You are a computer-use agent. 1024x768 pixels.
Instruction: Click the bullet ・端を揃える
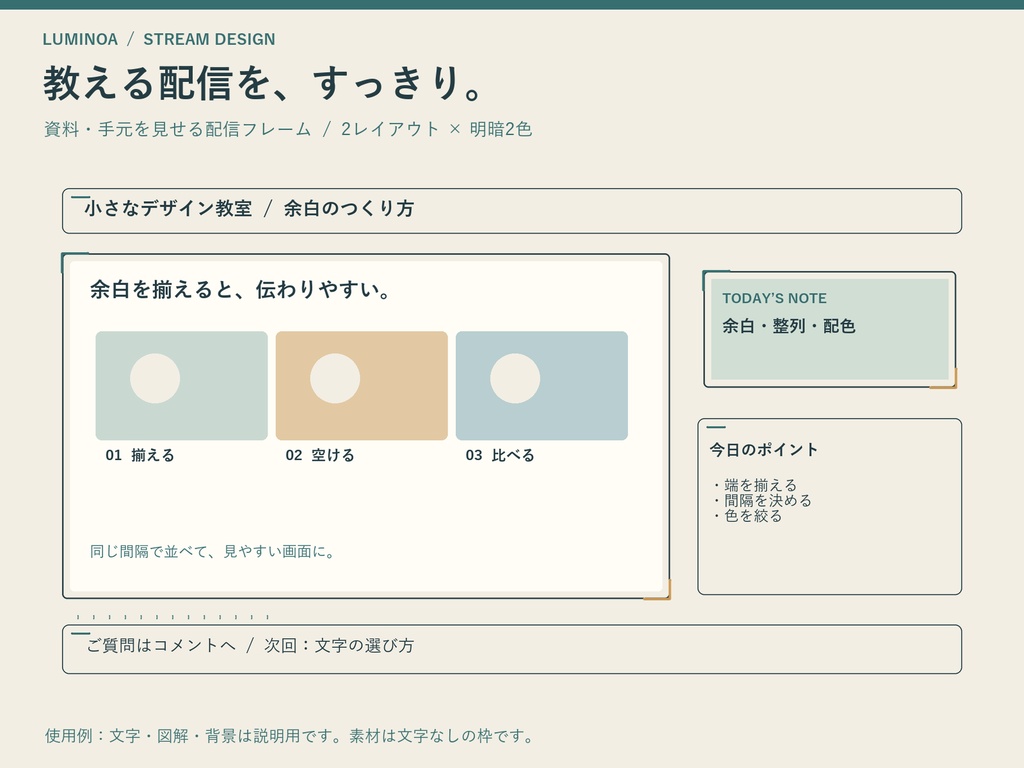click(x=754, y=485)
